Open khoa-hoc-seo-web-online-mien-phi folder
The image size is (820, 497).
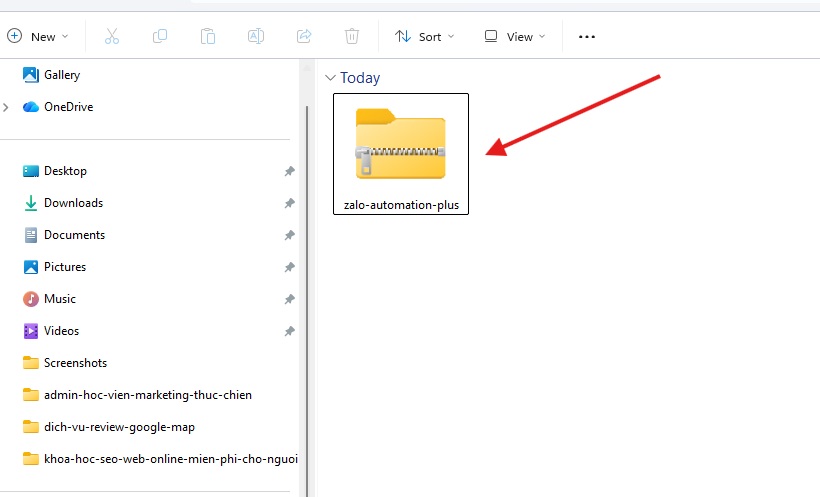tap(160, 459)
